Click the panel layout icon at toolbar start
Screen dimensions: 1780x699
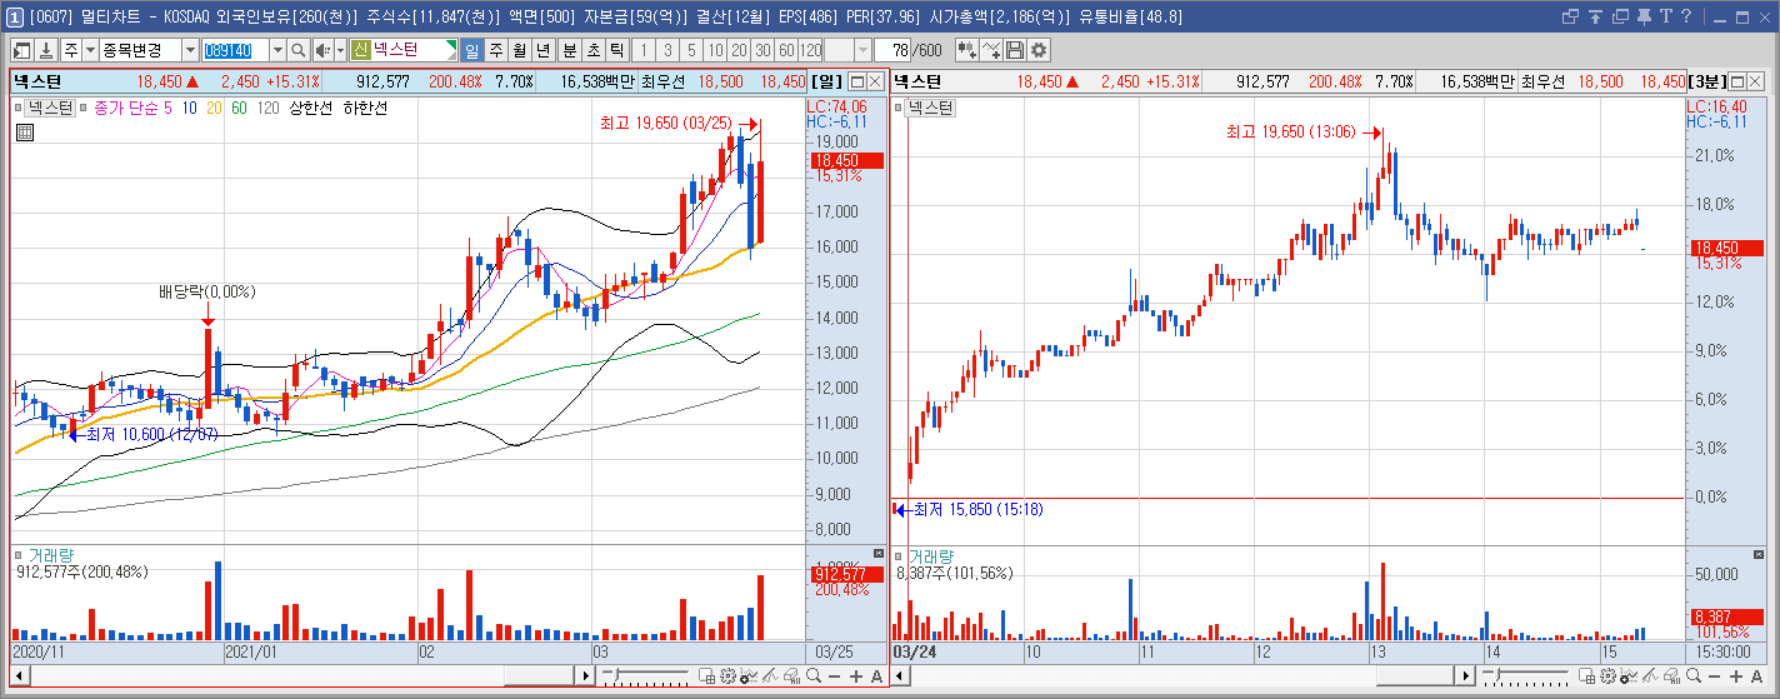tap(21, 50)
